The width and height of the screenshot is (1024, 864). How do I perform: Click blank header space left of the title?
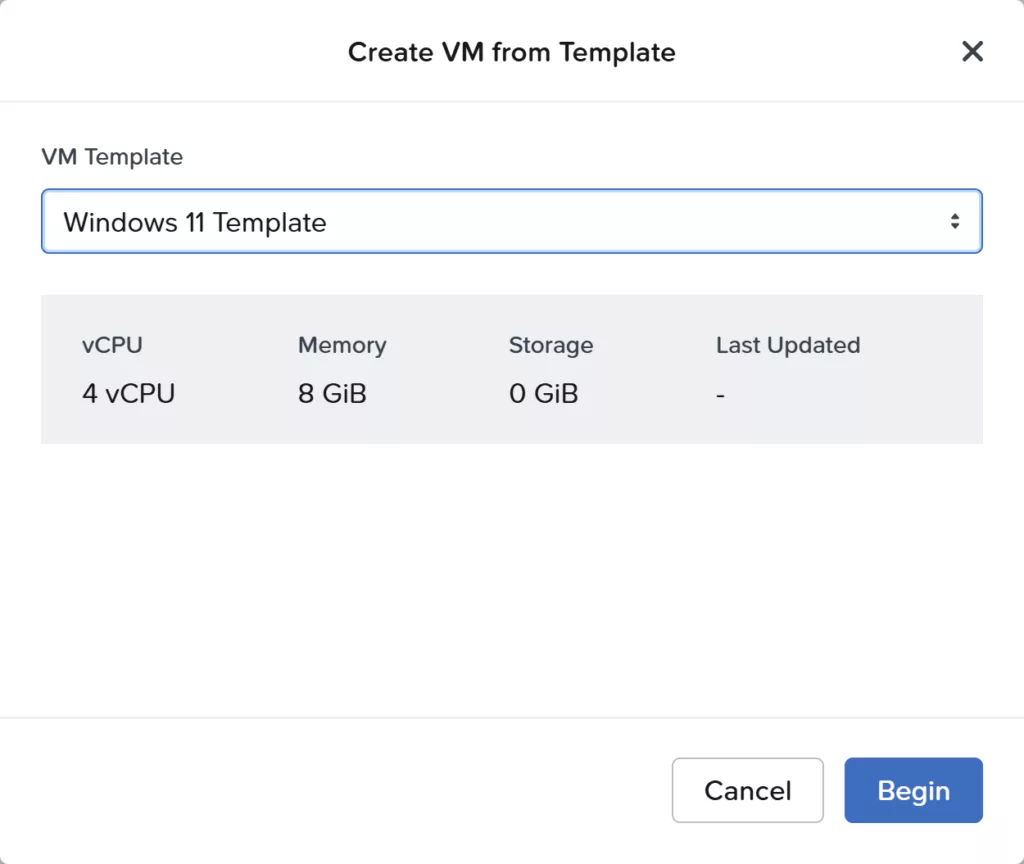pos(170,52)
